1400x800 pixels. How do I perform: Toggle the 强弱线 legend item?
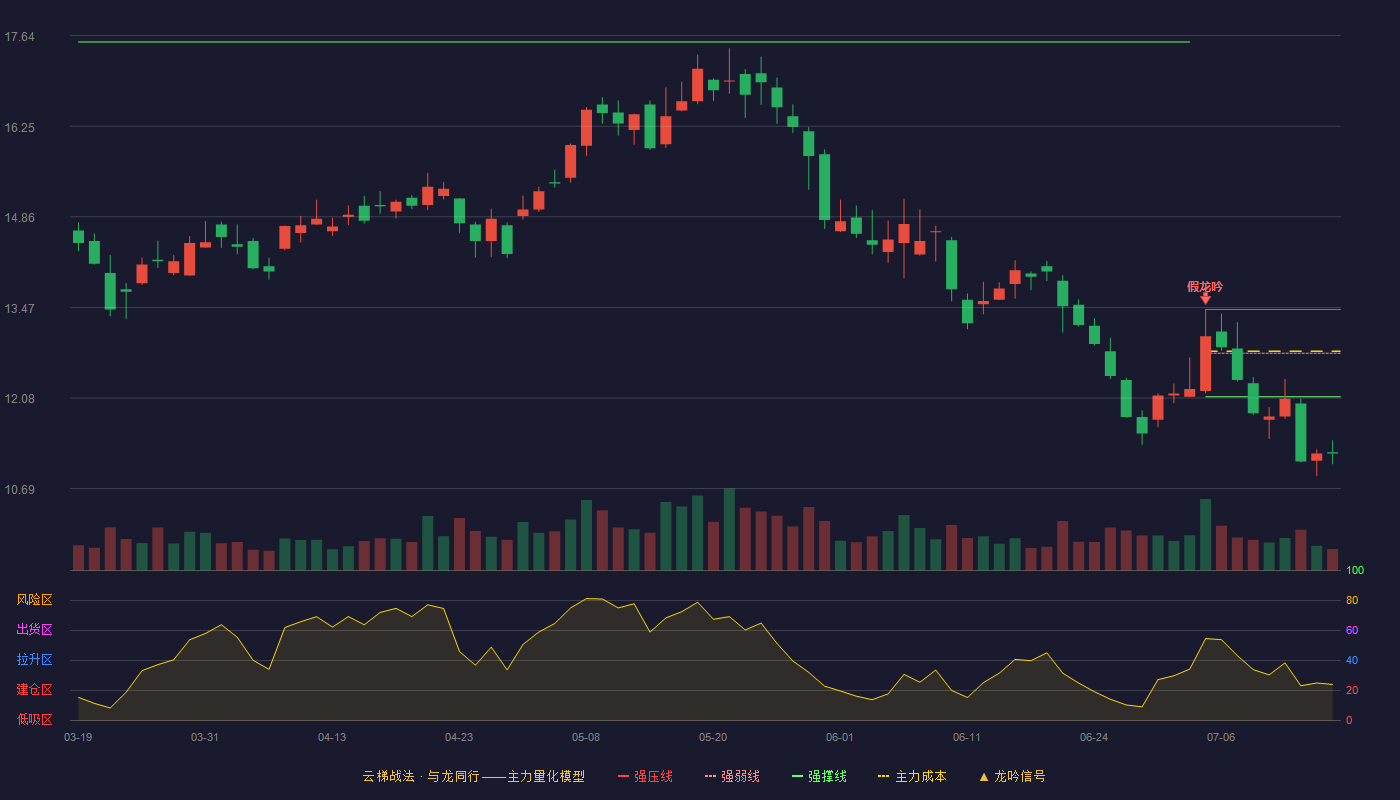(x=732, y=776)
